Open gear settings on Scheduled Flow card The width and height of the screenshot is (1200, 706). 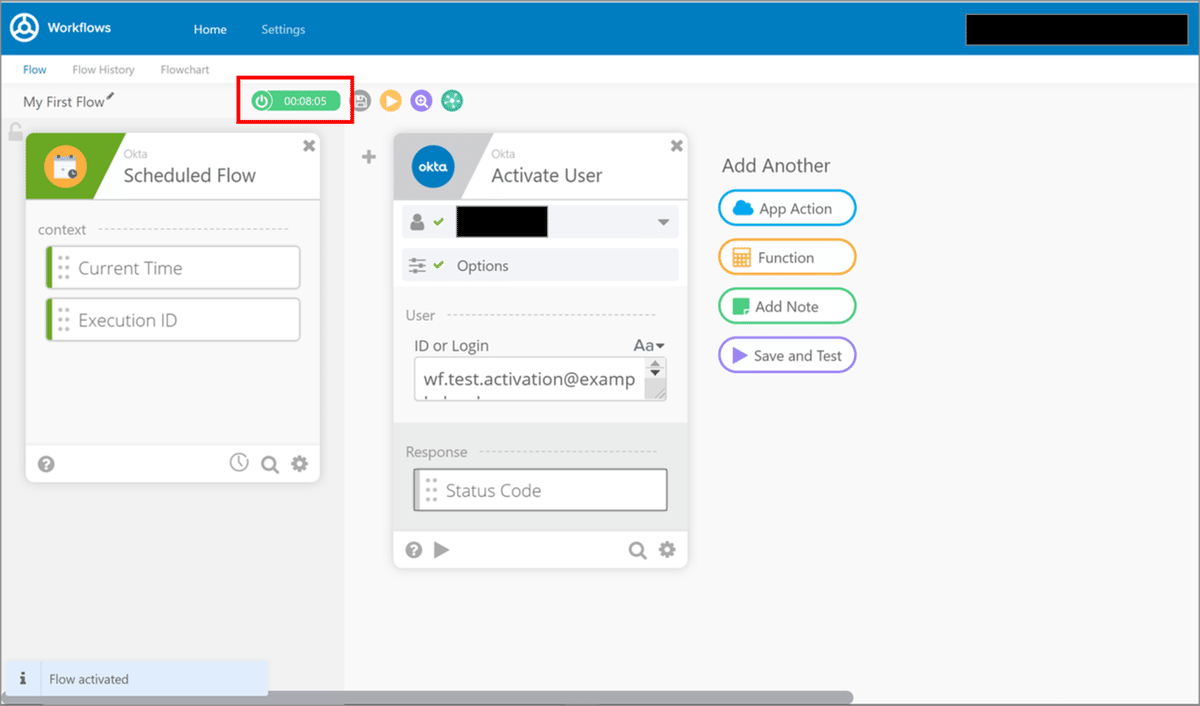[x=299, y=464]
